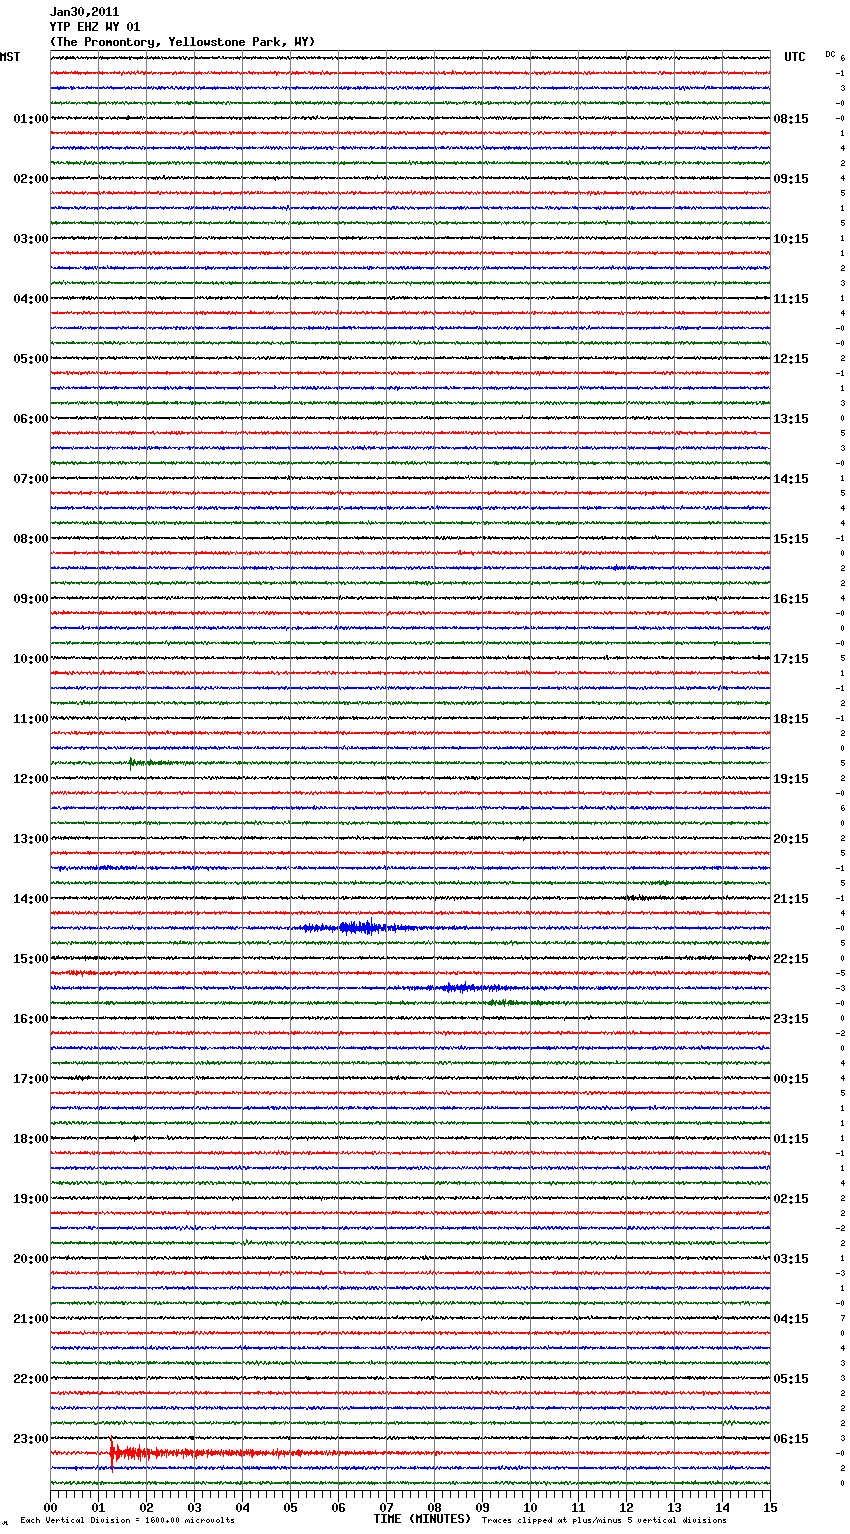Select the 22:00 MST time label
This screenshot has height=1534, width=850.
(30, 1379)
